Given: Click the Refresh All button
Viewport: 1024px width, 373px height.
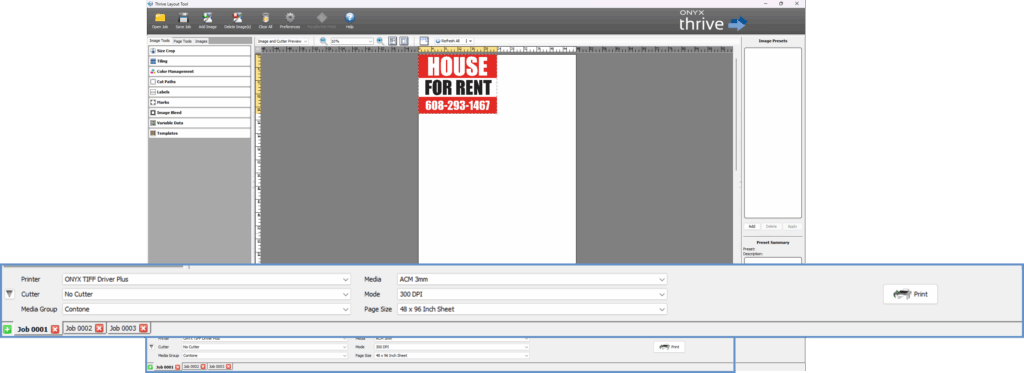Looking at the screenshot, I should pos(449,41).
